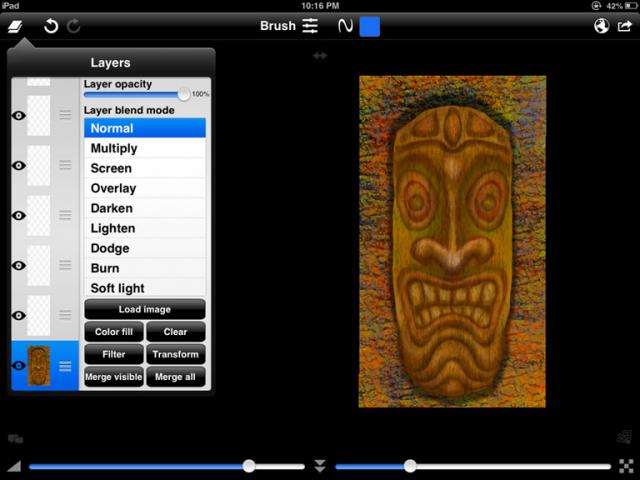Toggle visibility of the topmost empty layer

(19, 116)
